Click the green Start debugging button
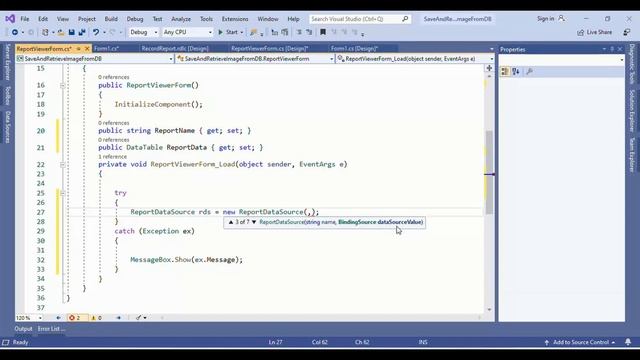Viewport: 640px width, 360px height. tap(228, 32)
